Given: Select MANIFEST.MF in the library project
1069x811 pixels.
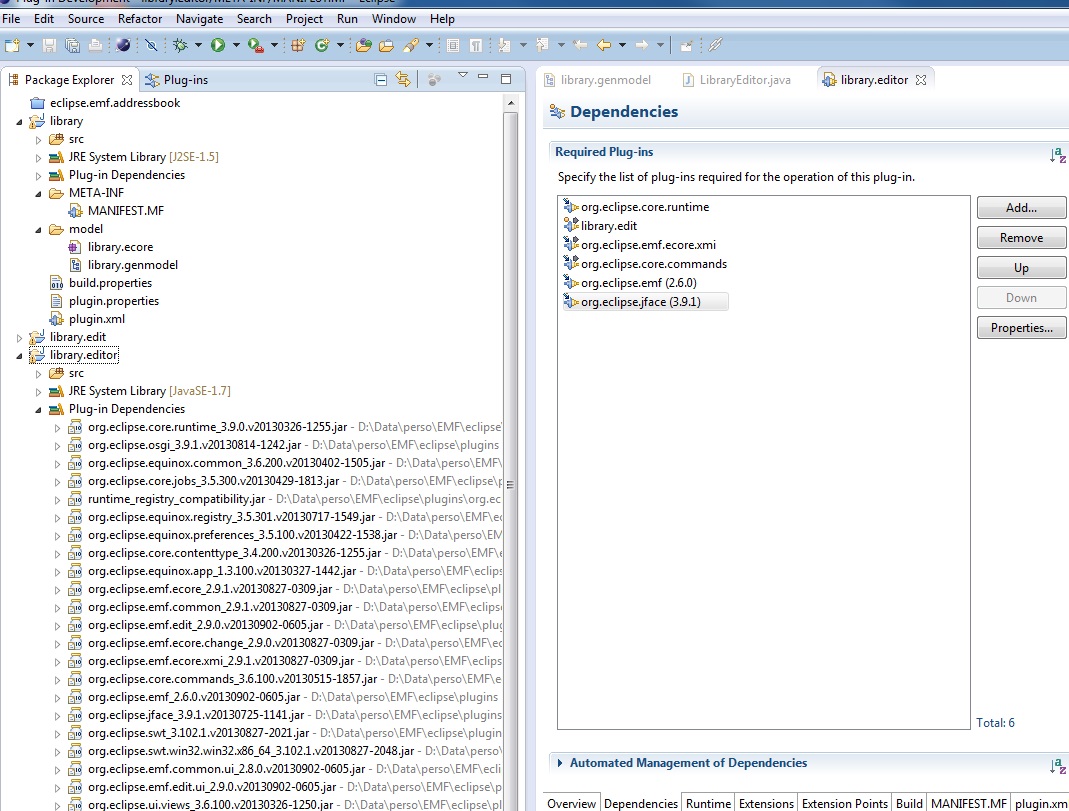Looking at the screenshot, I should pos(116,211).
